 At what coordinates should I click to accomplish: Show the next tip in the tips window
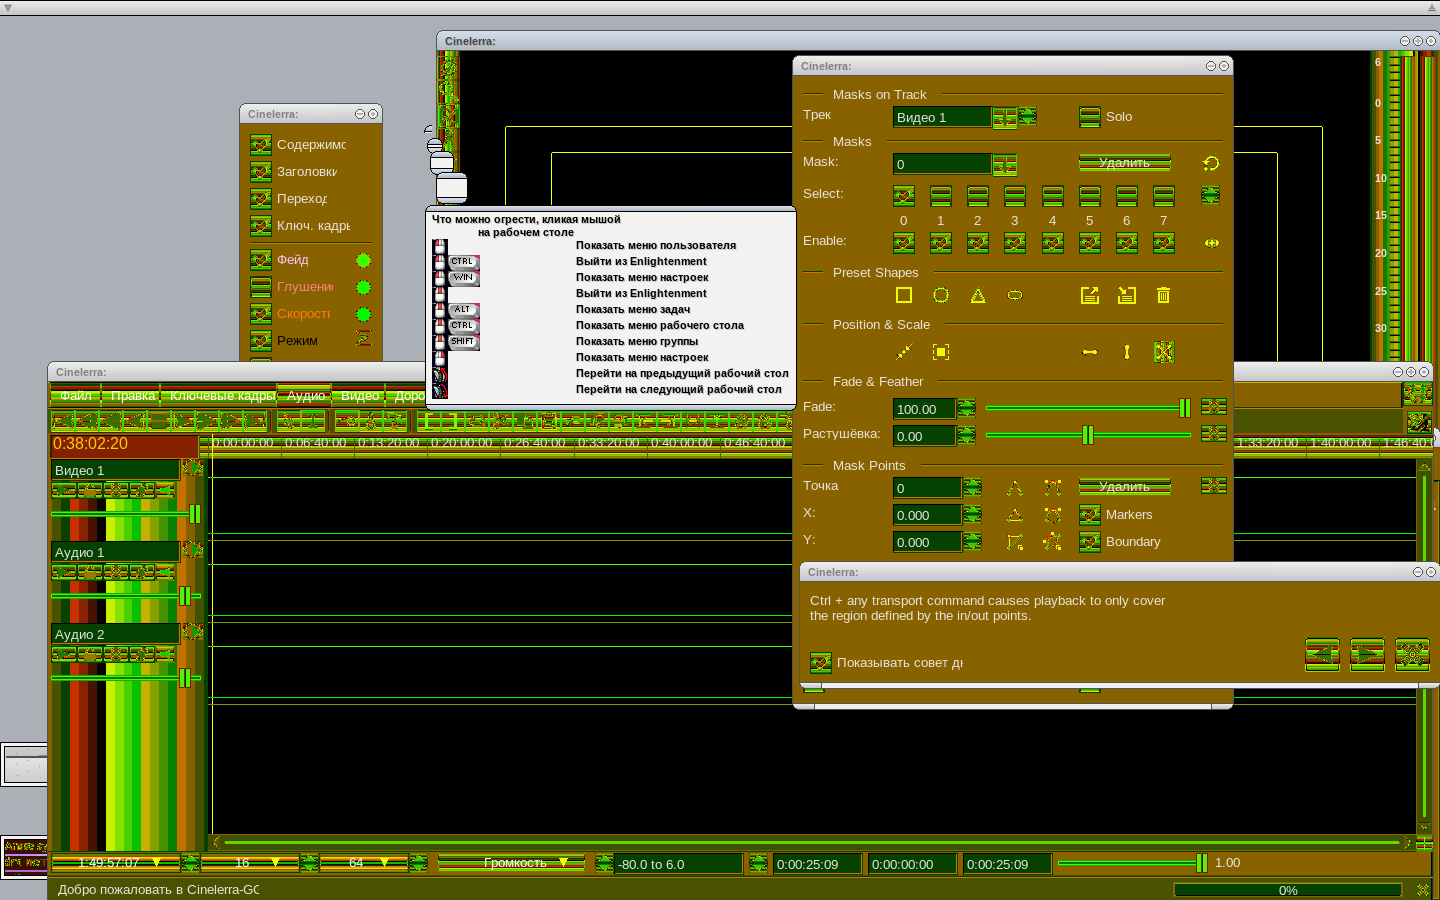click(x=1367, y=654)
